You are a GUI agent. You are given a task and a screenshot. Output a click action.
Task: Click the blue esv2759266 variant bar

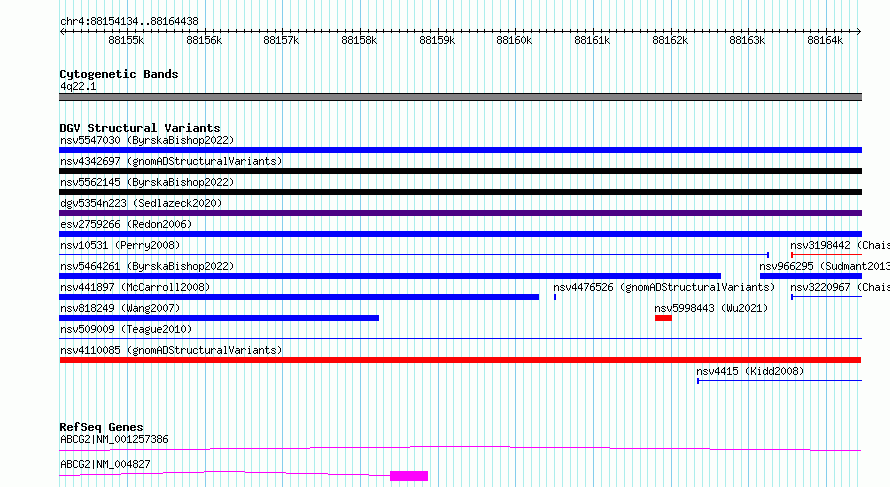click(460, 234)
